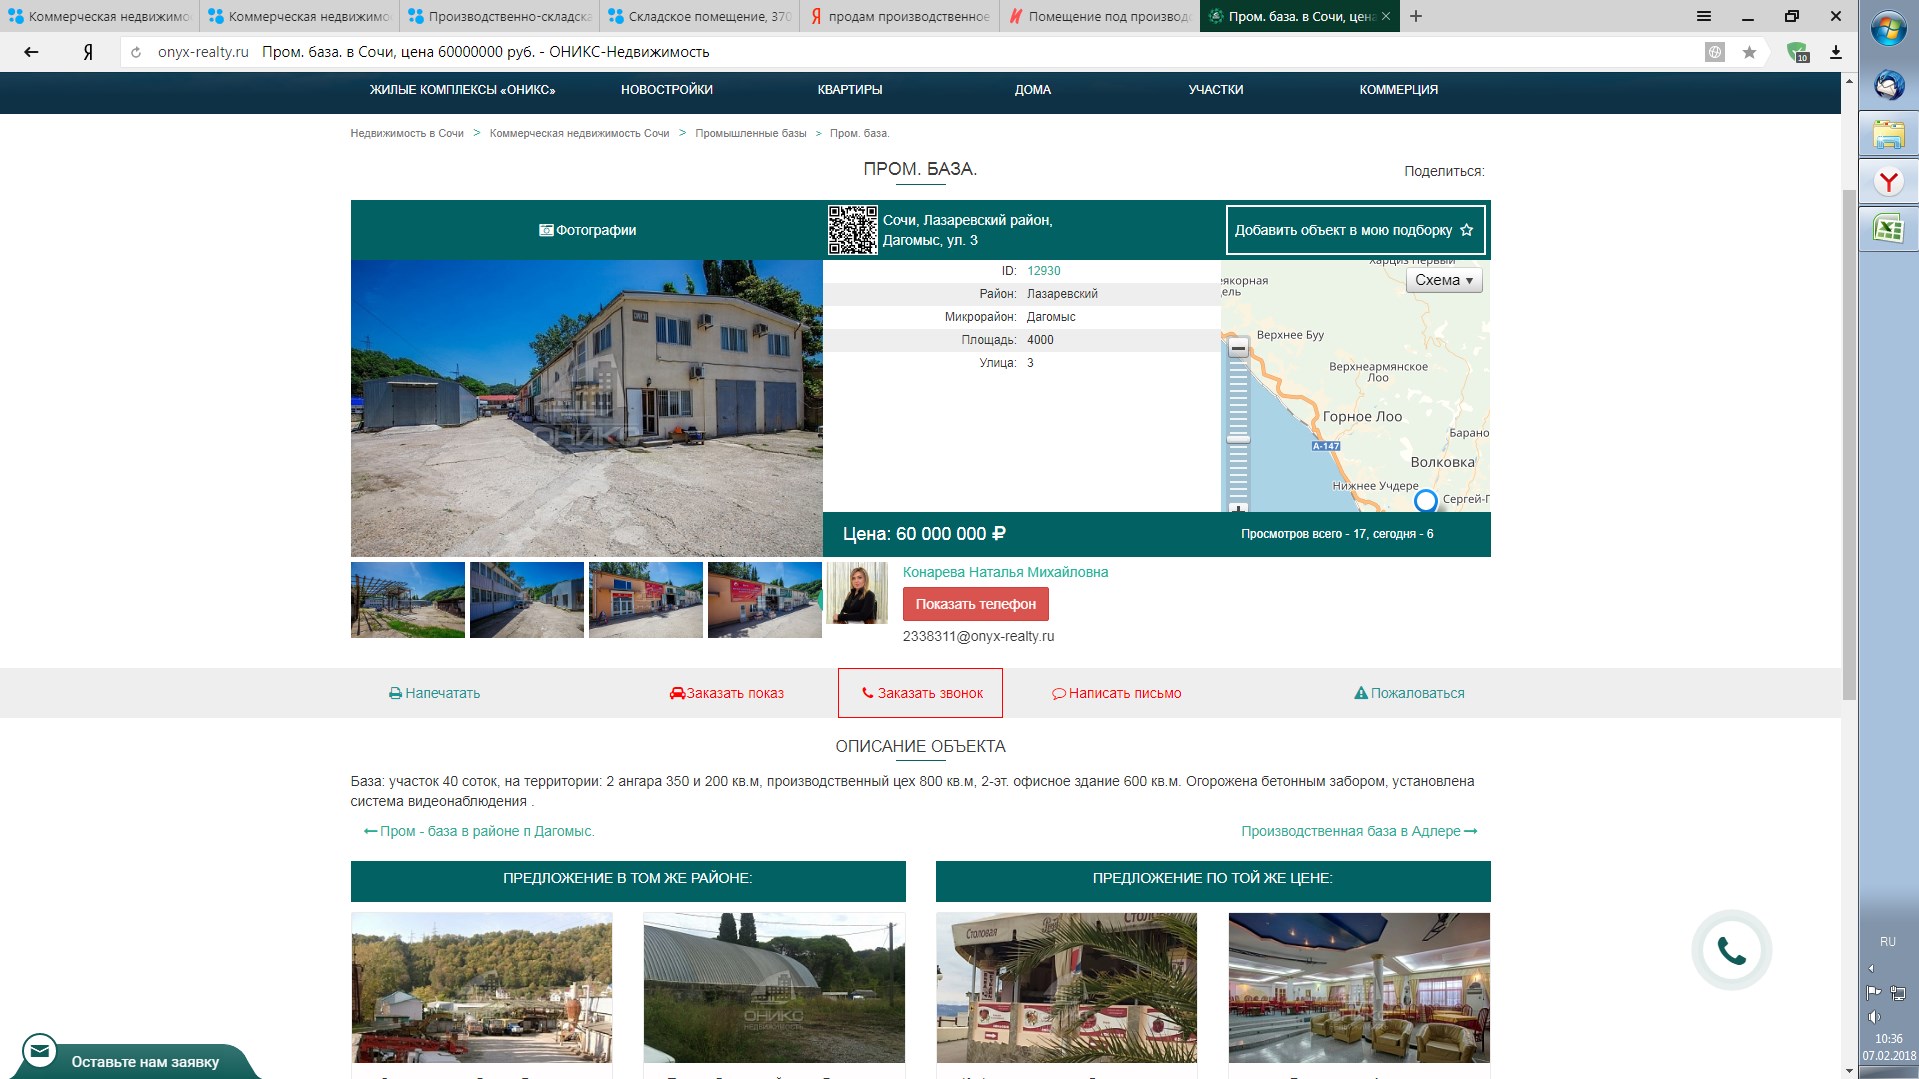Go to next 'Производственная база в Адлере'
This screenshot has width=1919, height=1079.
click(x=1359, y=831)
